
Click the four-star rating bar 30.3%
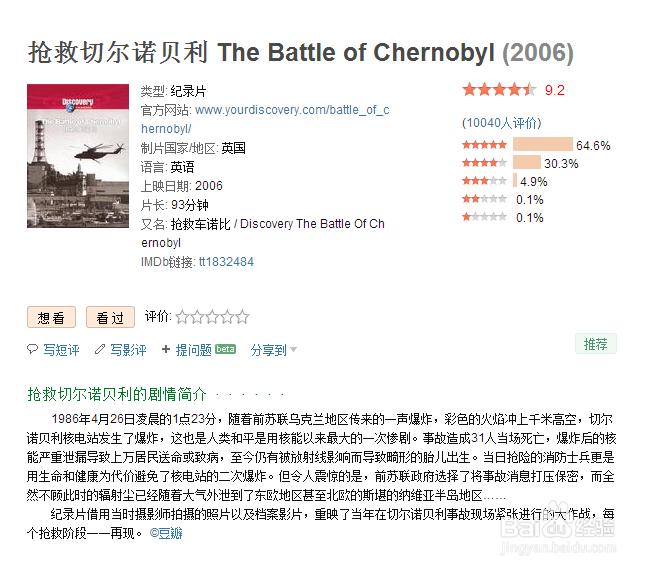[527, 163]
